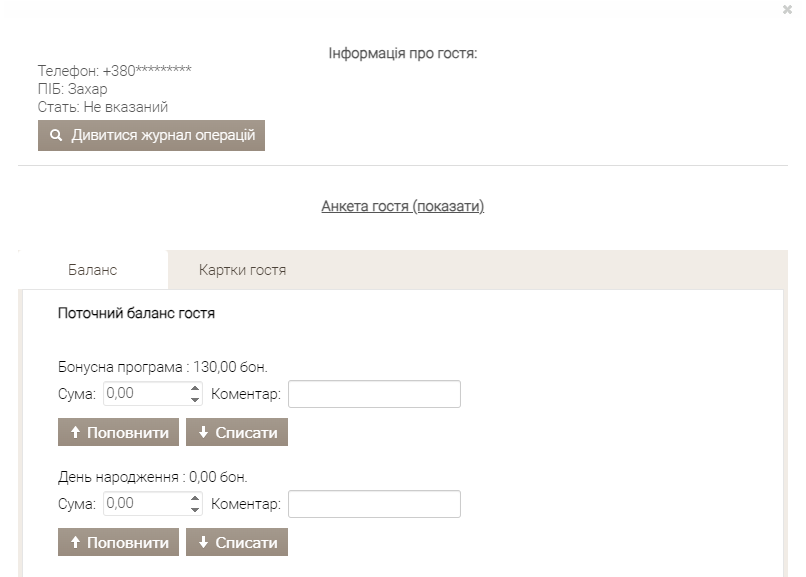Image resolution: width=806 pixels, height=577 pixels.
Task: Open Дивитися журнал операцій
Action: pos(151,136)
